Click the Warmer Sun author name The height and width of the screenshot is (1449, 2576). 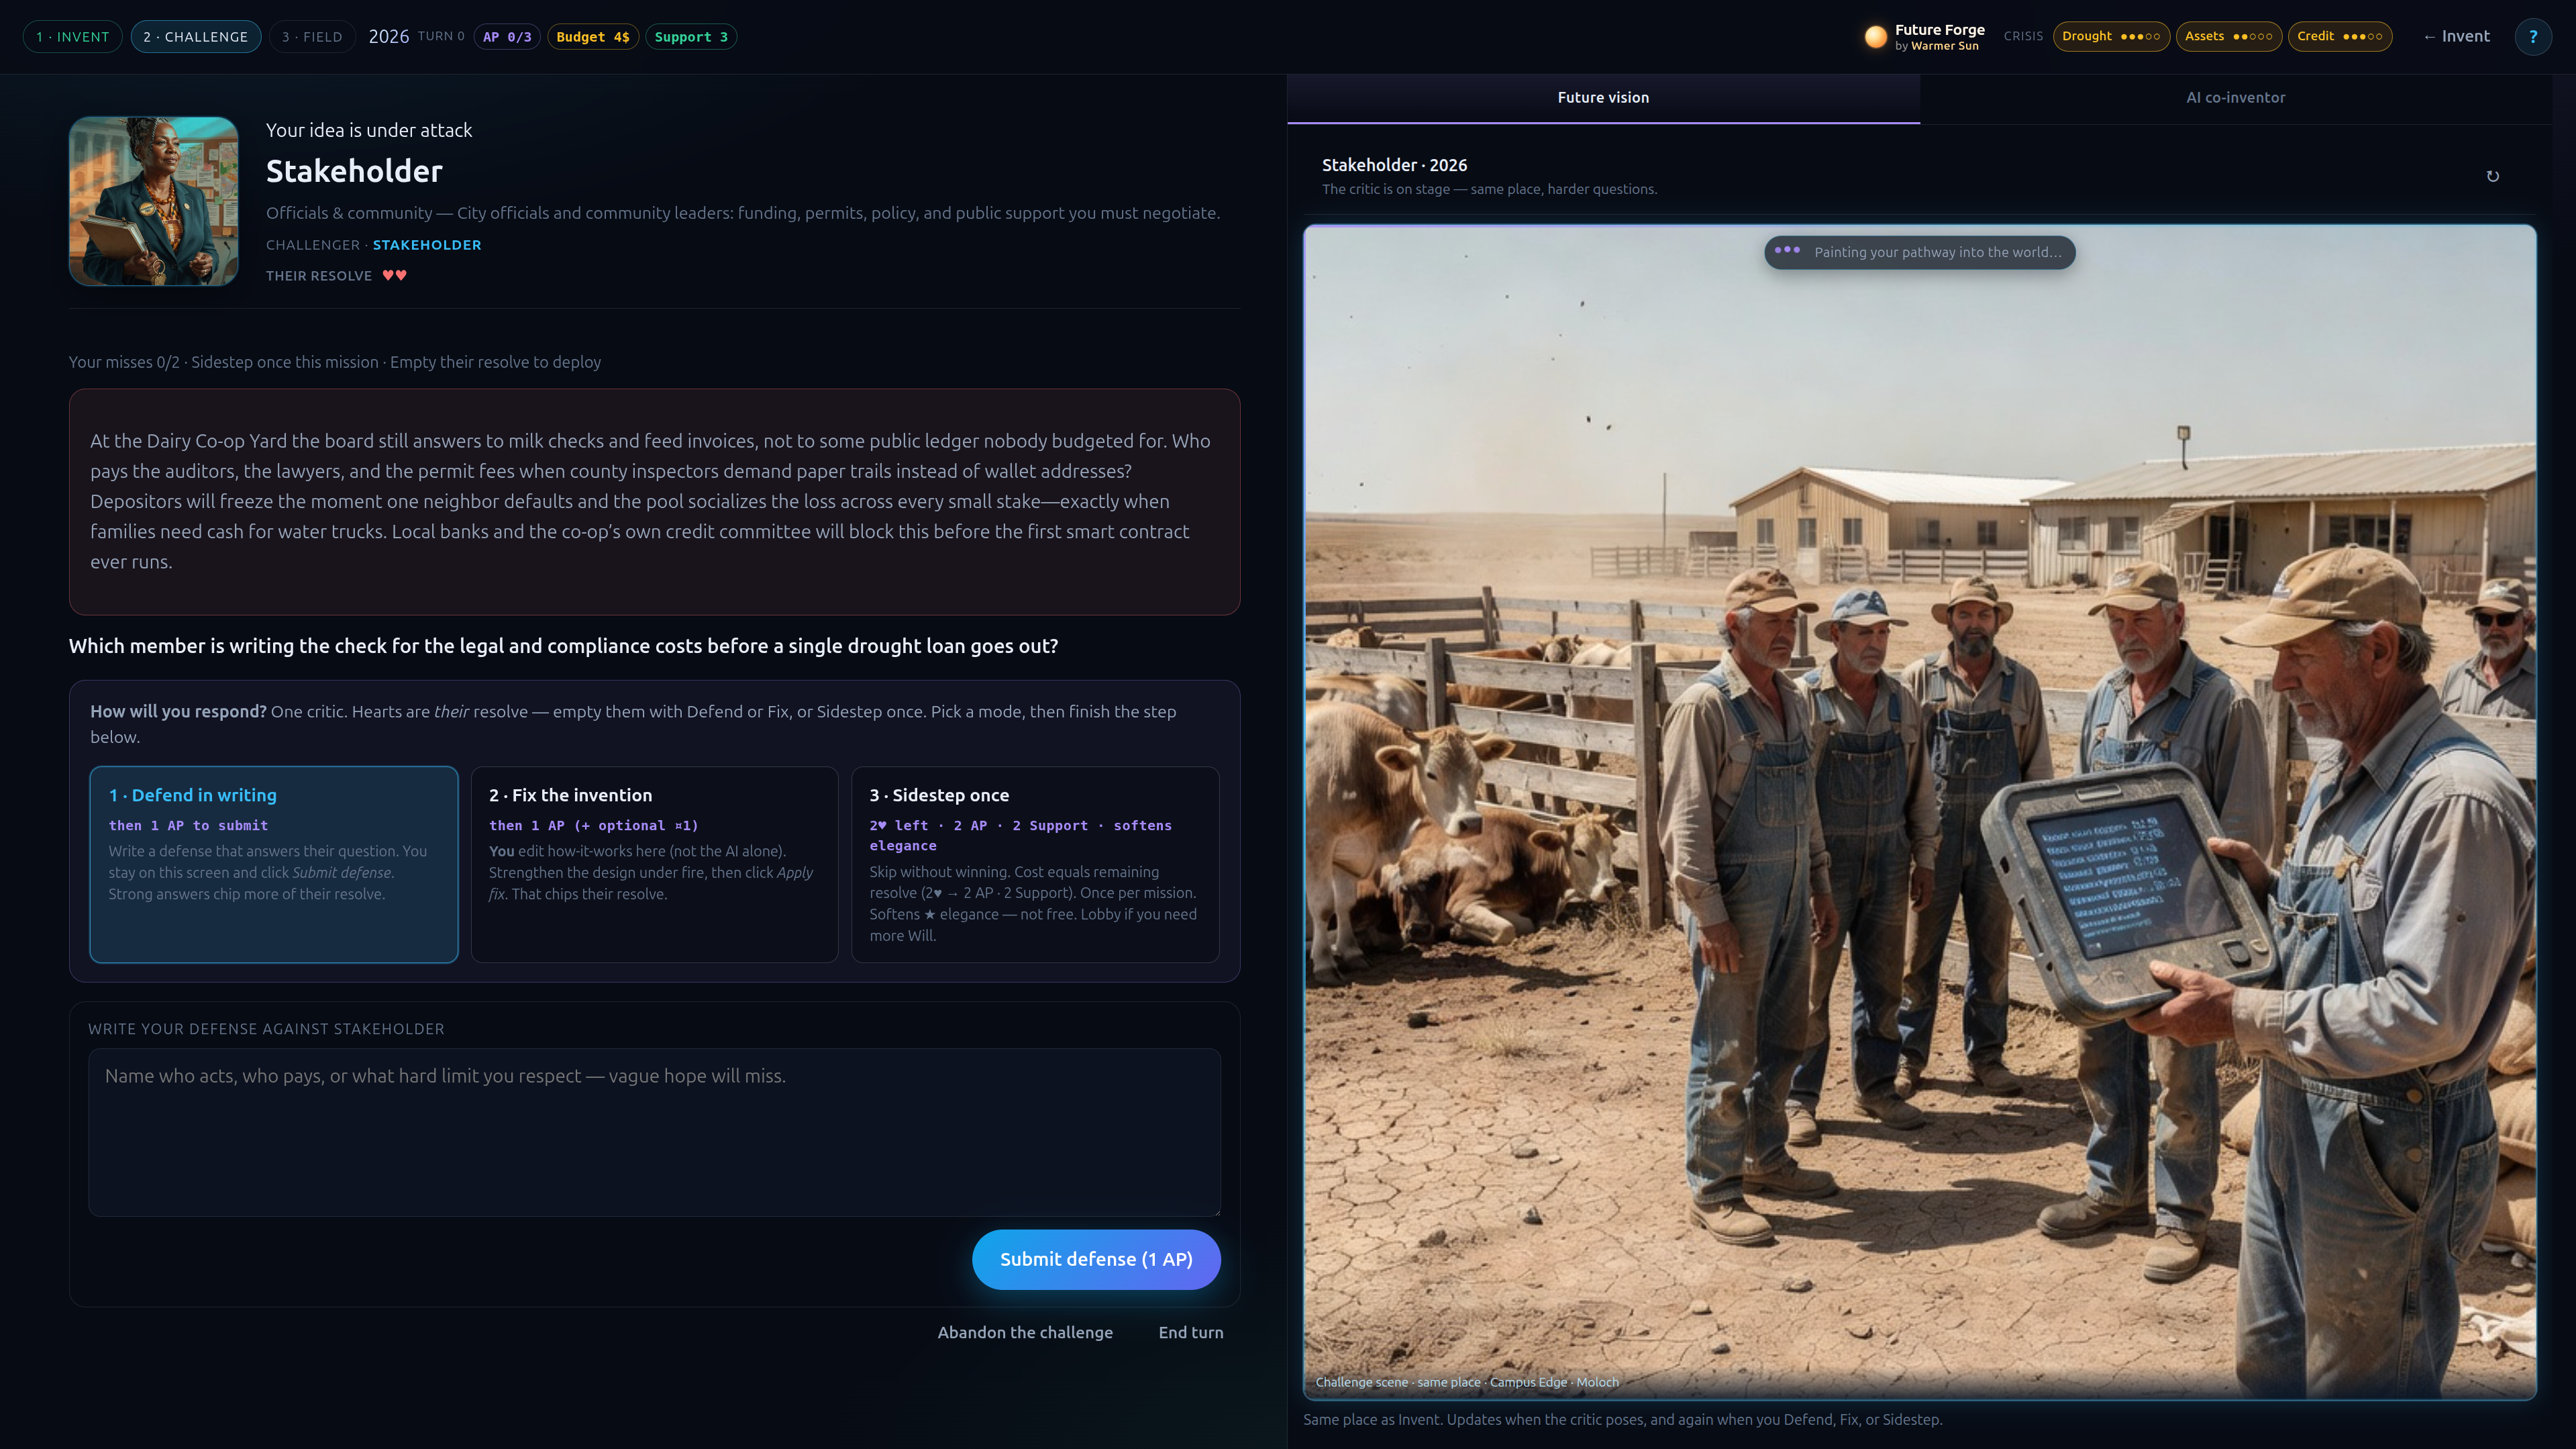pyautogui.click(x=1944, y=46)
